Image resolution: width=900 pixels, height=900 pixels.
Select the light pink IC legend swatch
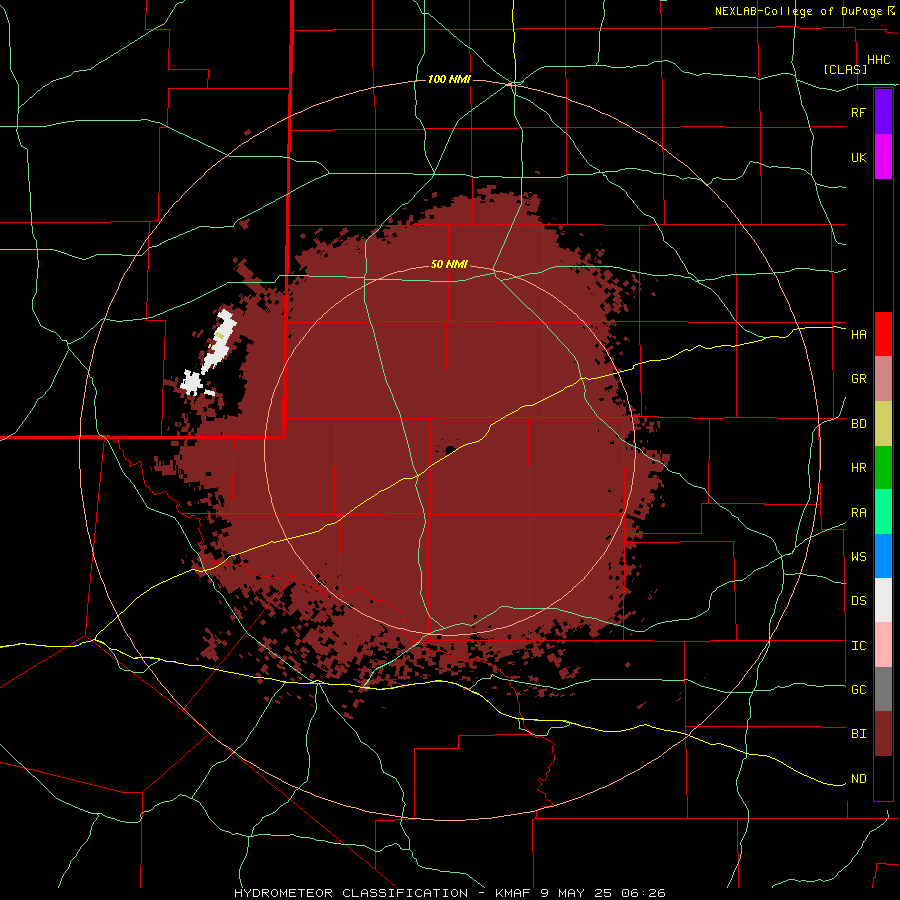(883, 645)
